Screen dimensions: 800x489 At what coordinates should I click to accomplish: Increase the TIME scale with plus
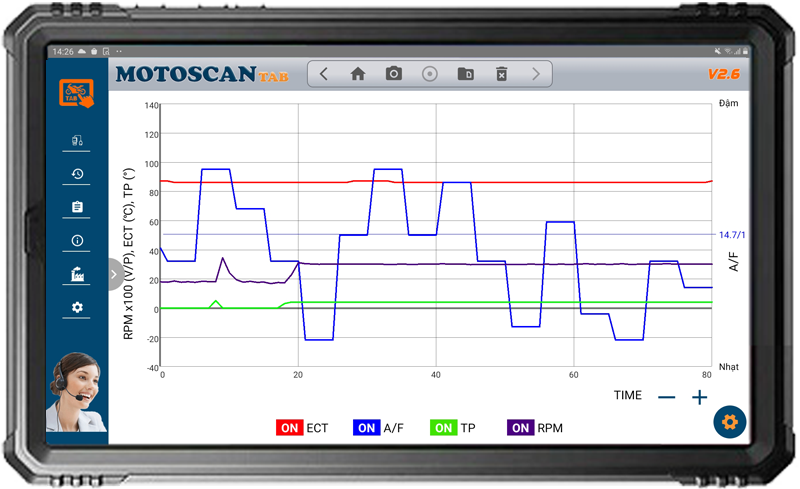(699, 397)
